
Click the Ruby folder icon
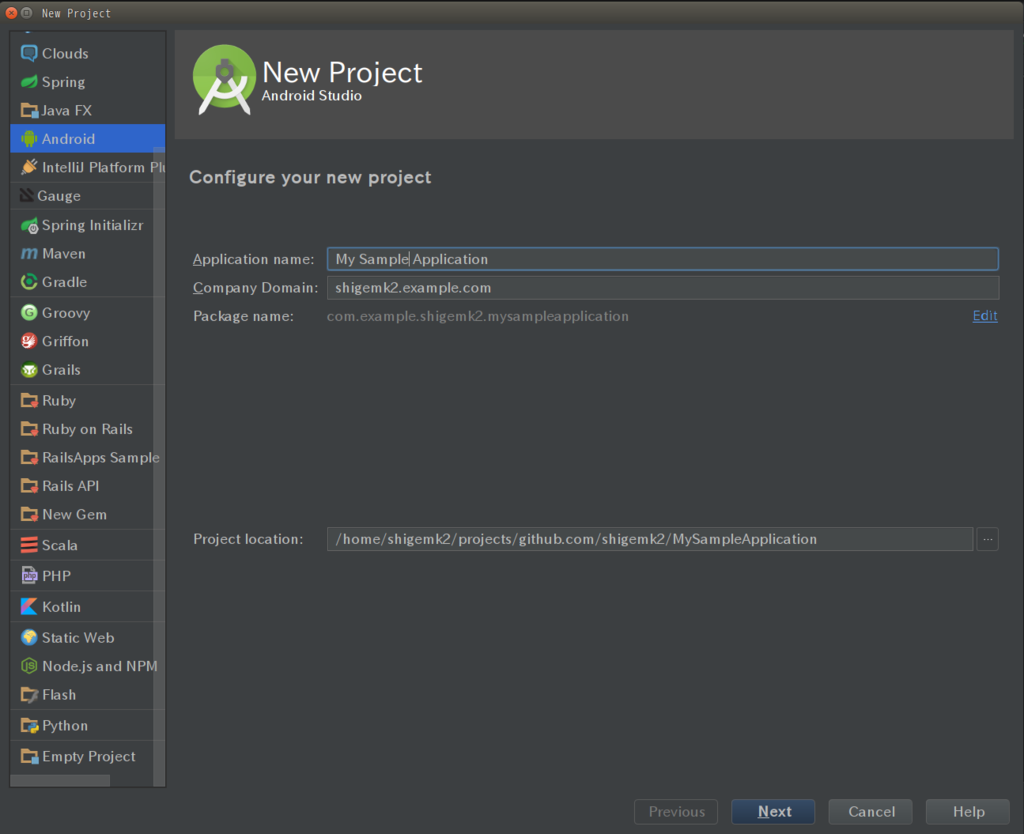(x=29, y=400)
